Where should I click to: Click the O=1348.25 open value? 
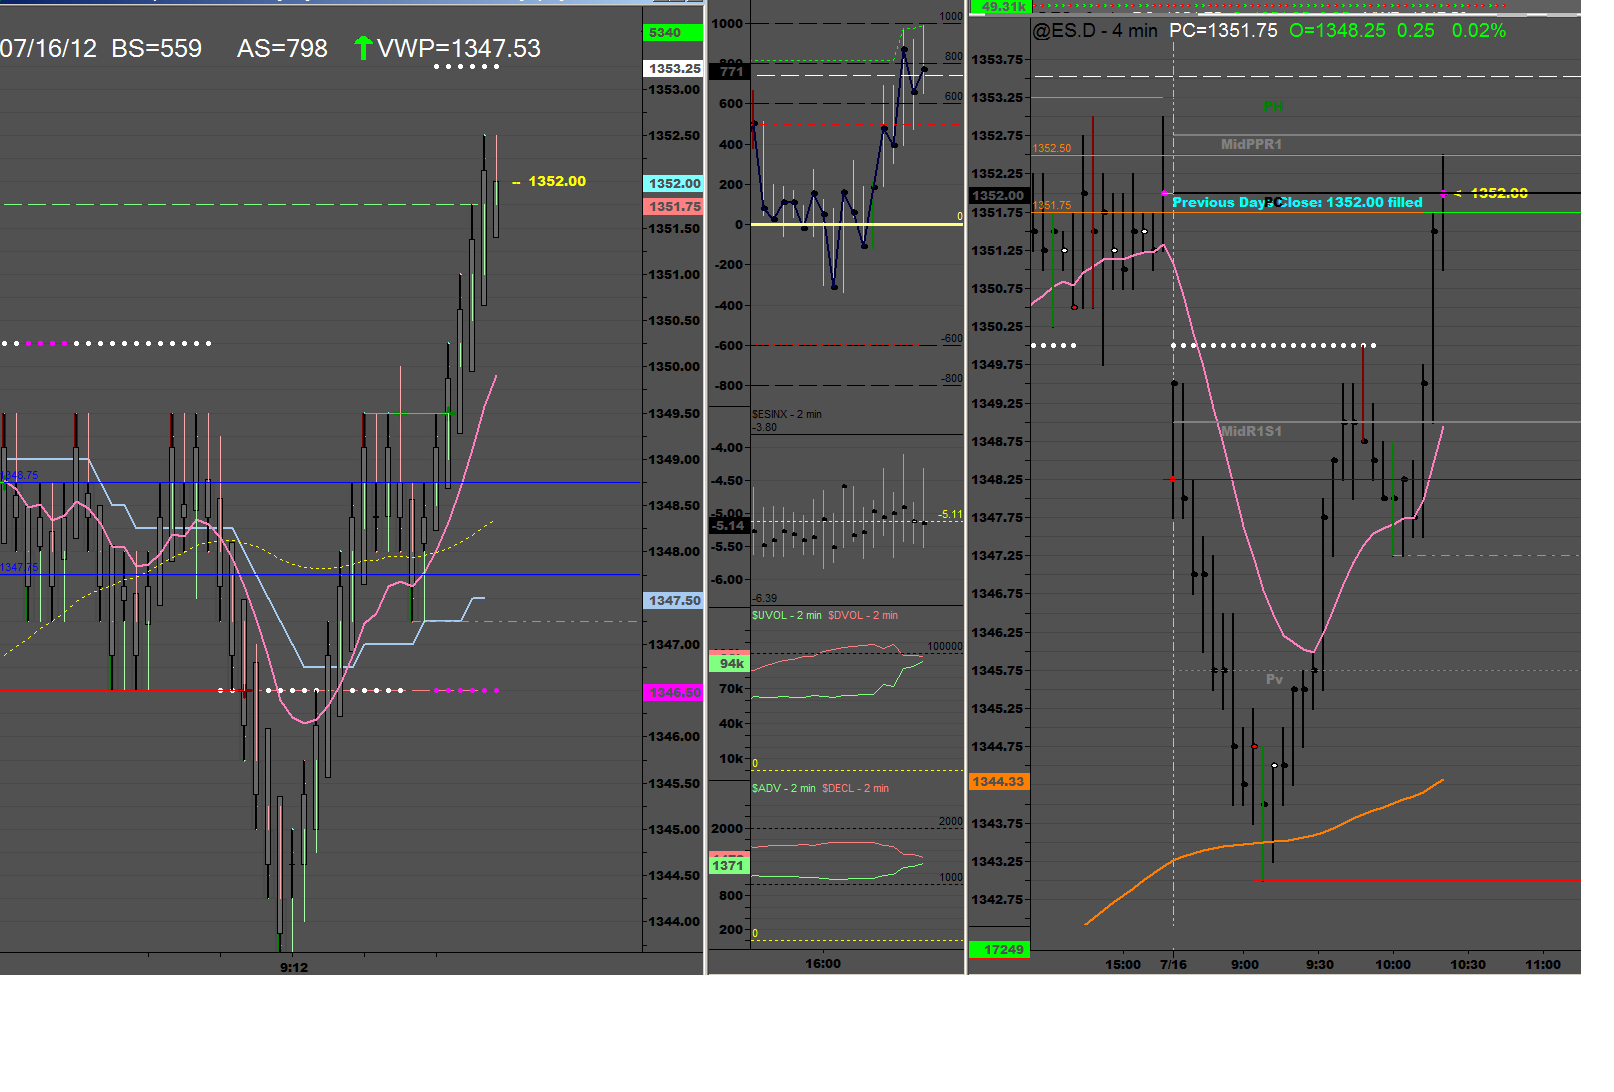pyautogui.click(x=1338, y=31)
